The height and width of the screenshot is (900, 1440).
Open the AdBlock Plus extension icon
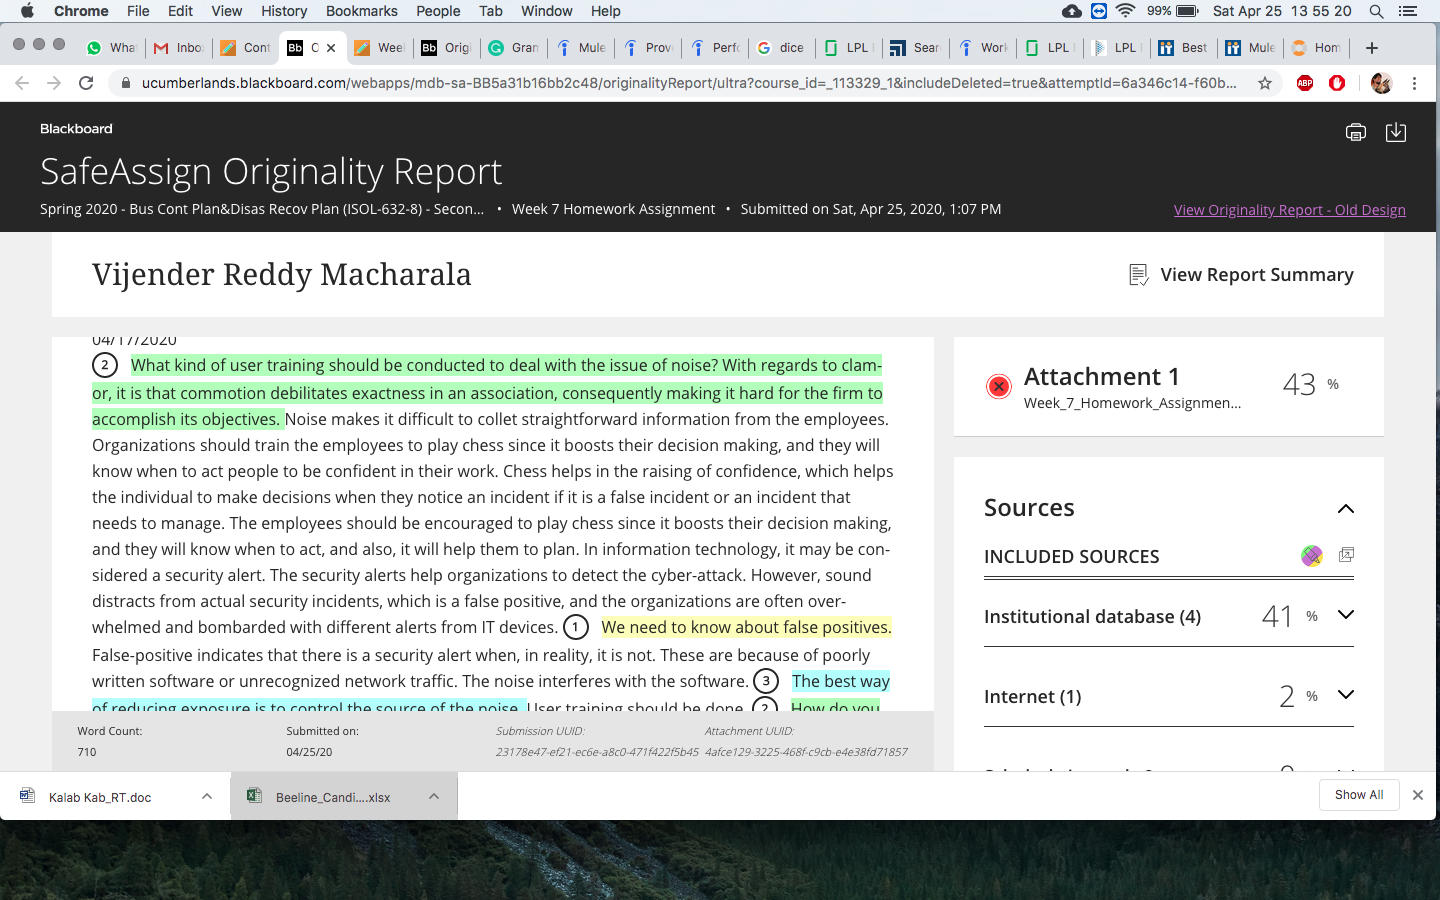click(1305, 83)
